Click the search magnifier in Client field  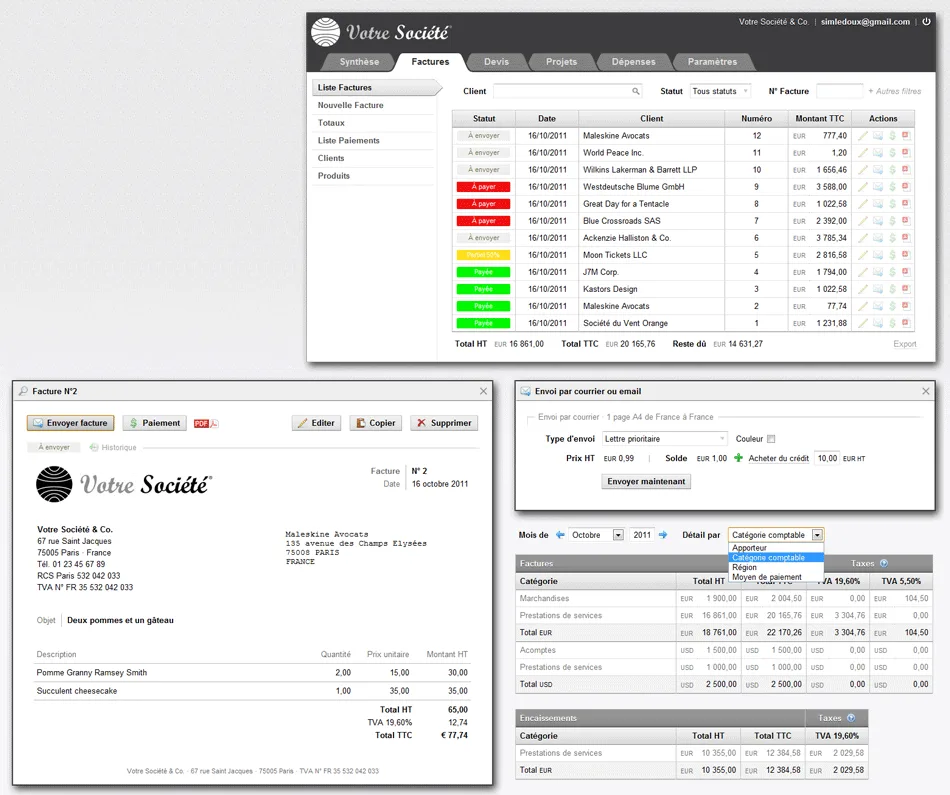pyautogui.click(x=636, y=91)
